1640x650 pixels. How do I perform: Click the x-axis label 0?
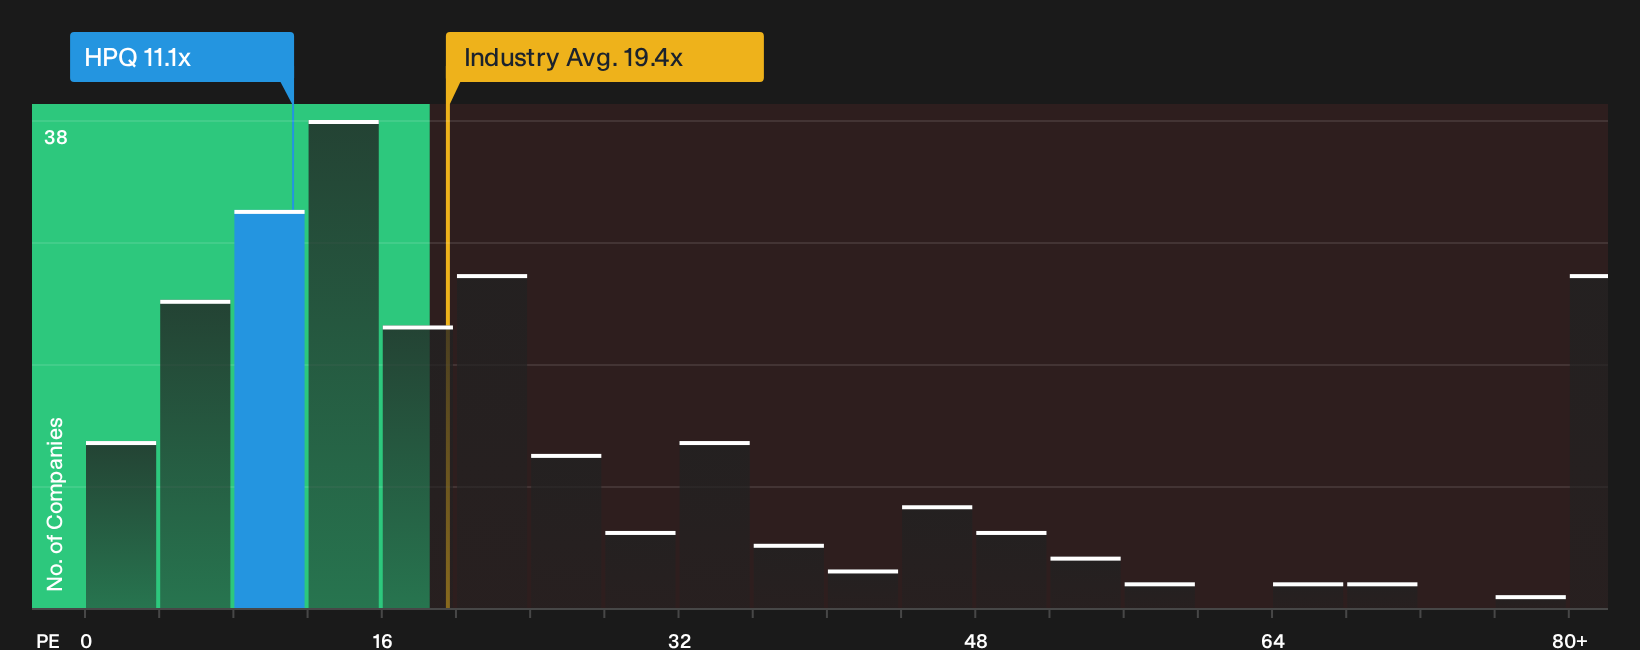86,640
